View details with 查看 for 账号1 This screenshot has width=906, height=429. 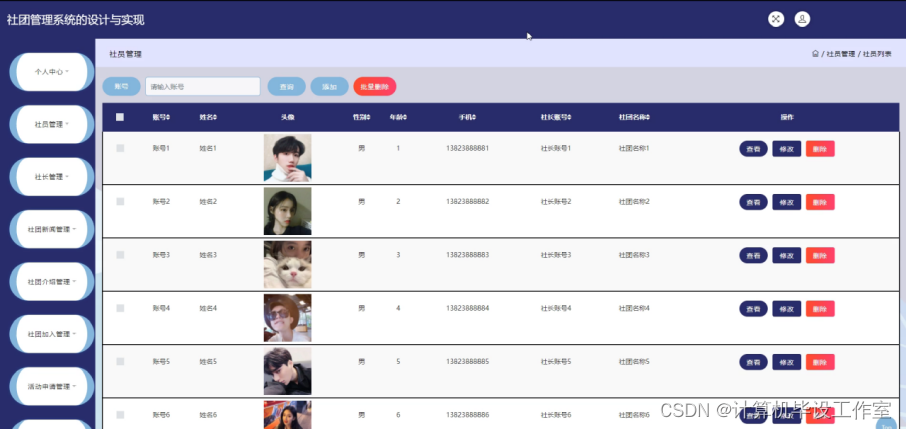[x=753, y=149]
